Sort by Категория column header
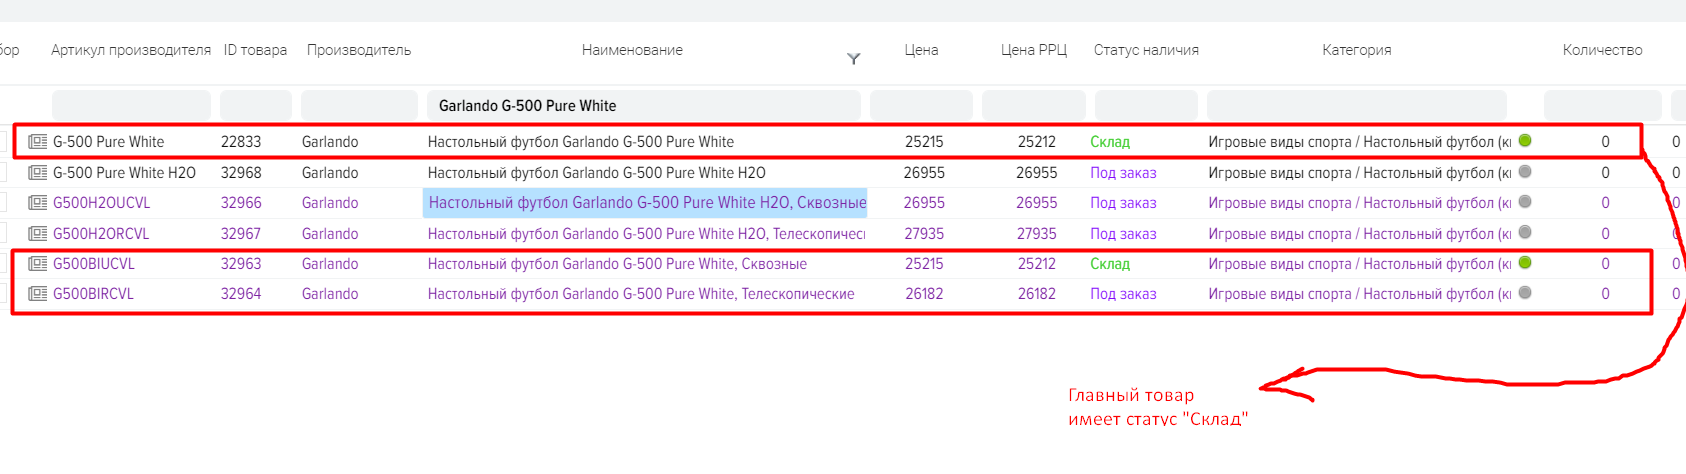1686x474 pixels. (1357, 50)
